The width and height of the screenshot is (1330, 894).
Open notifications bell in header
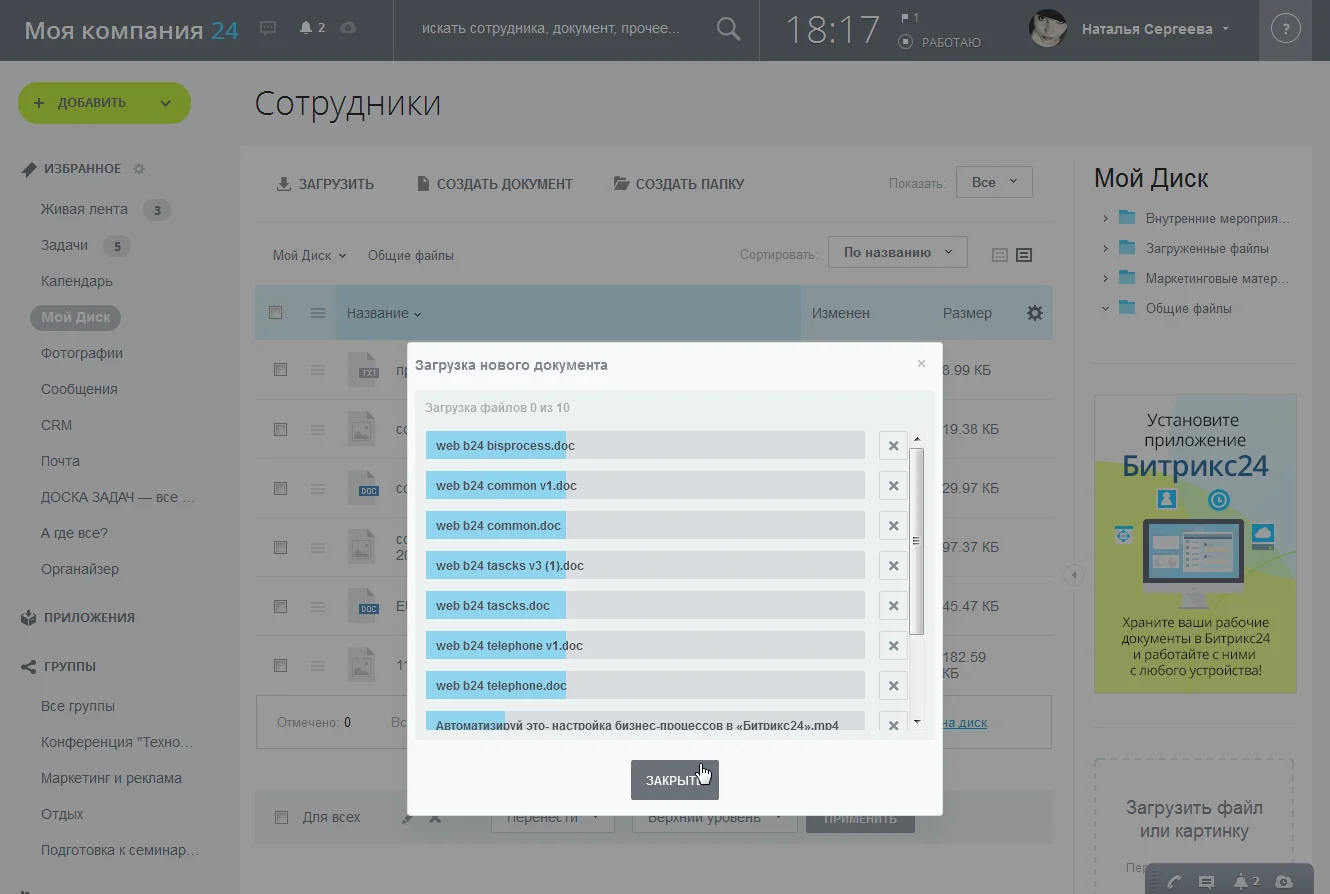[306, 28]
